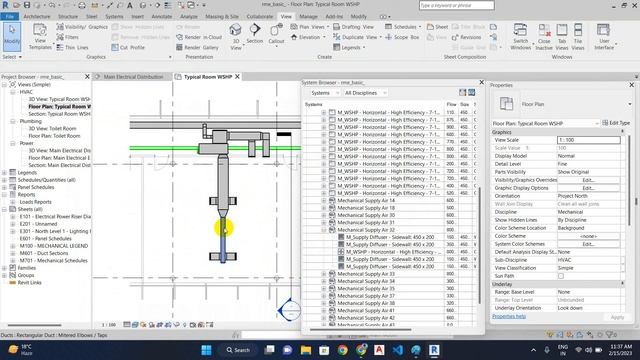The height and width of the screenshot is (360, 640).
Task: Expand the Families node in Project Browser
Action: (4, 268)
